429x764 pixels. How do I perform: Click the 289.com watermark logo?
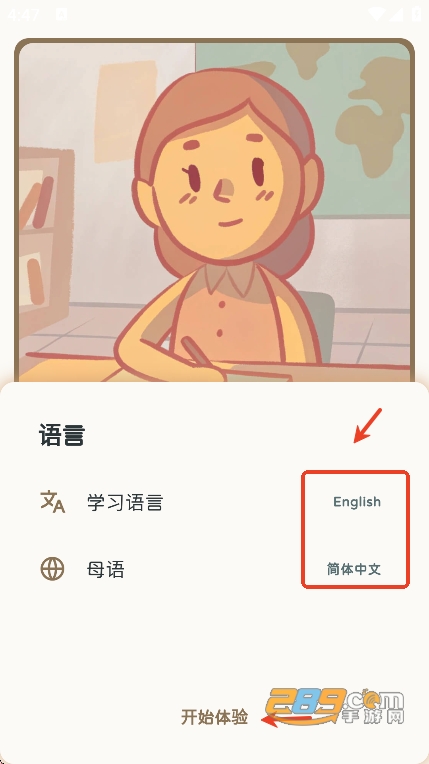(x=335, y=706)
